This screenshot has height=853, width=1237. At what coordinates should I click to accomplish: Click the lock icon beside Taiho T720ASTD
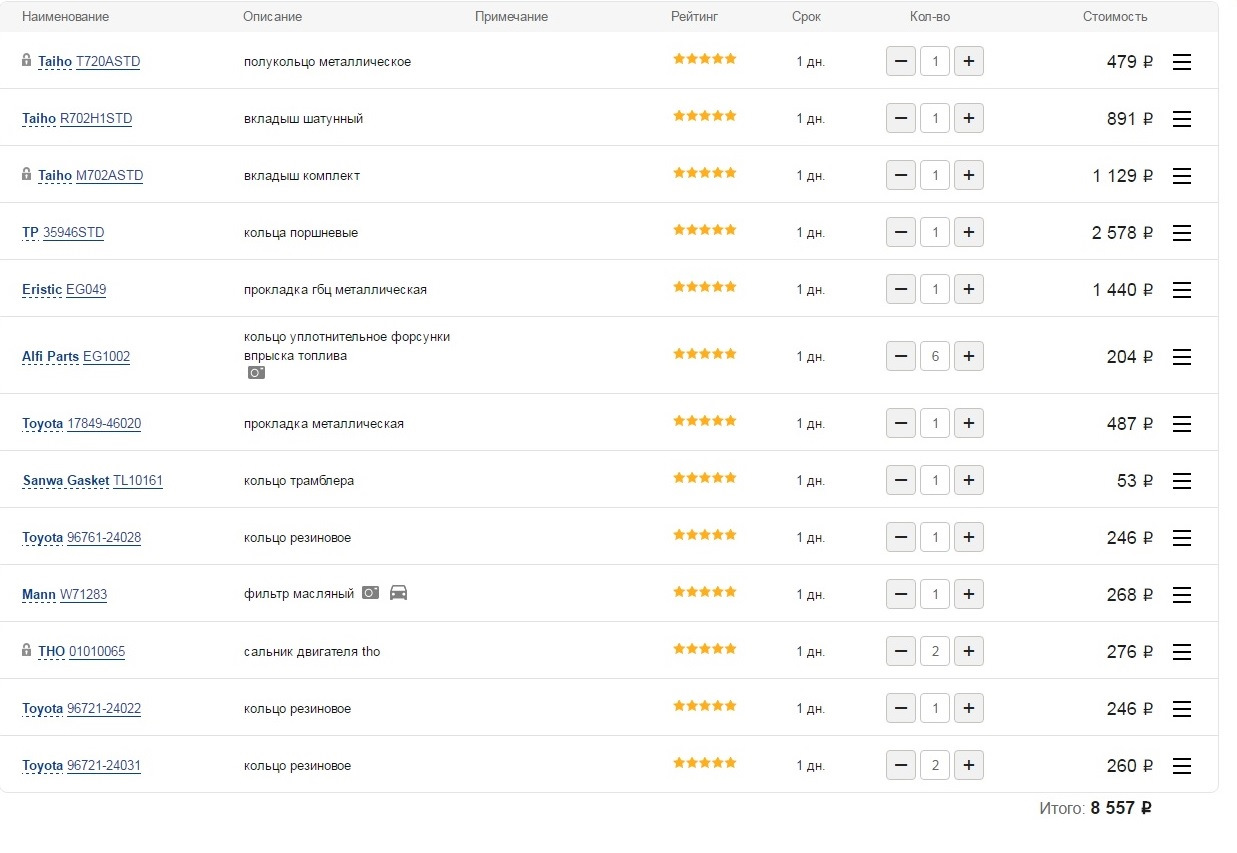[27, 60]
